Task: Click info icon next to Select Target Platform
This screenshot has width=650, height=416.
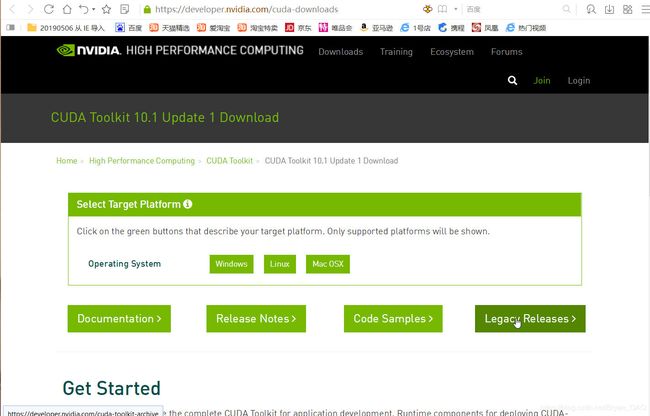Action: [x=187, y=204]
